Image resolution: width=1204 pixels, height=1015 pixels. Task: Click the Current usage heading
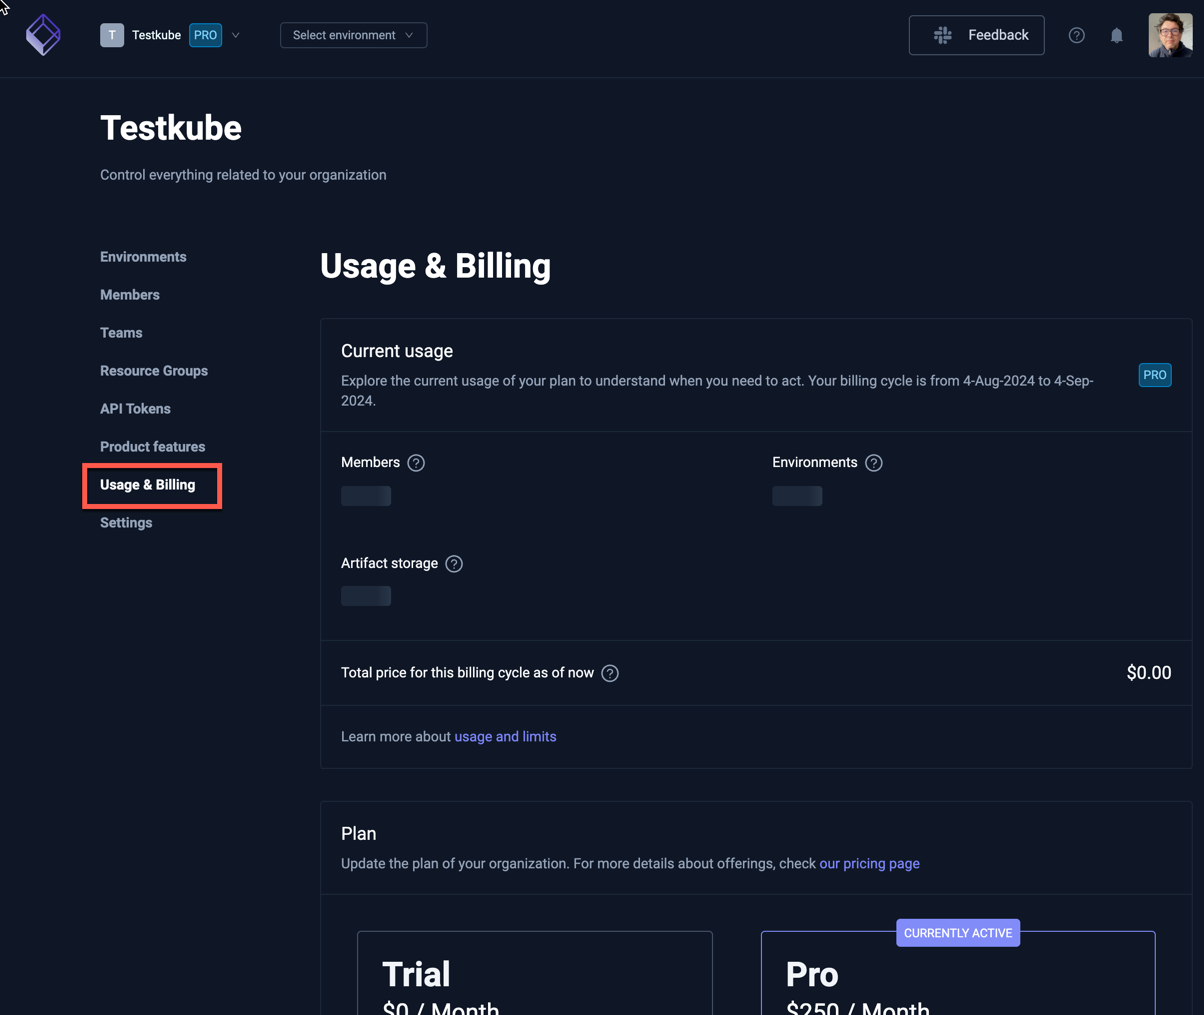397,351
